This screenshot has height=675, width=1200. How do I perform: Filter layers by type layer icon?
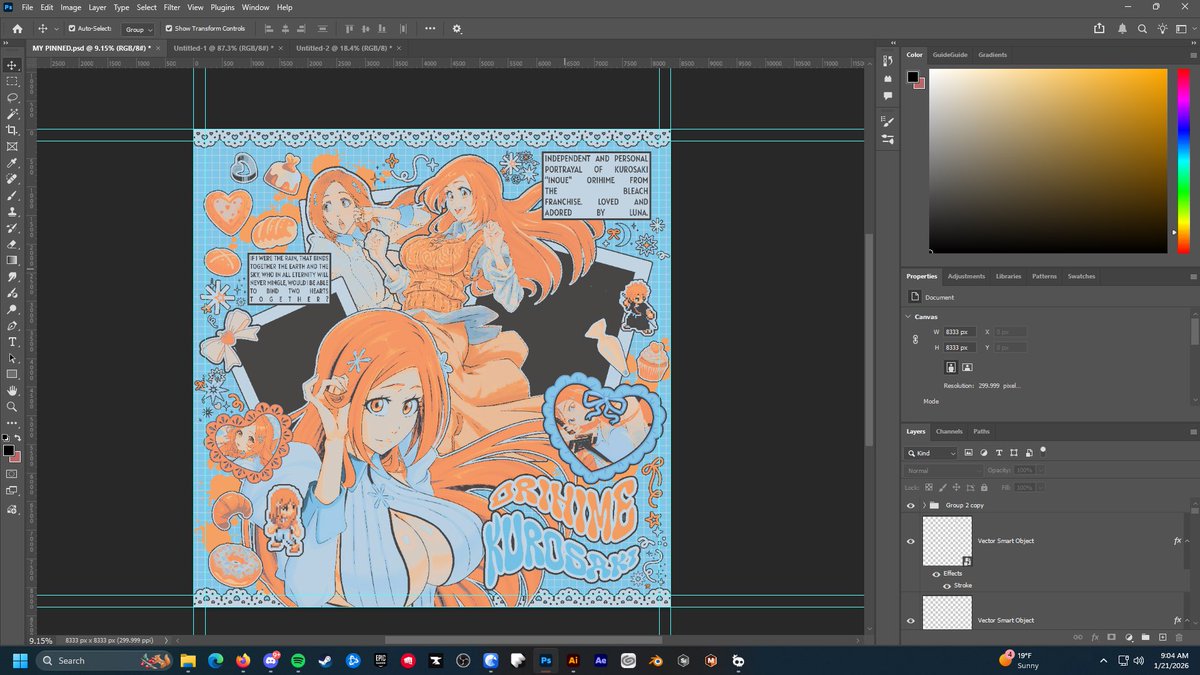(x=998, y=453)
